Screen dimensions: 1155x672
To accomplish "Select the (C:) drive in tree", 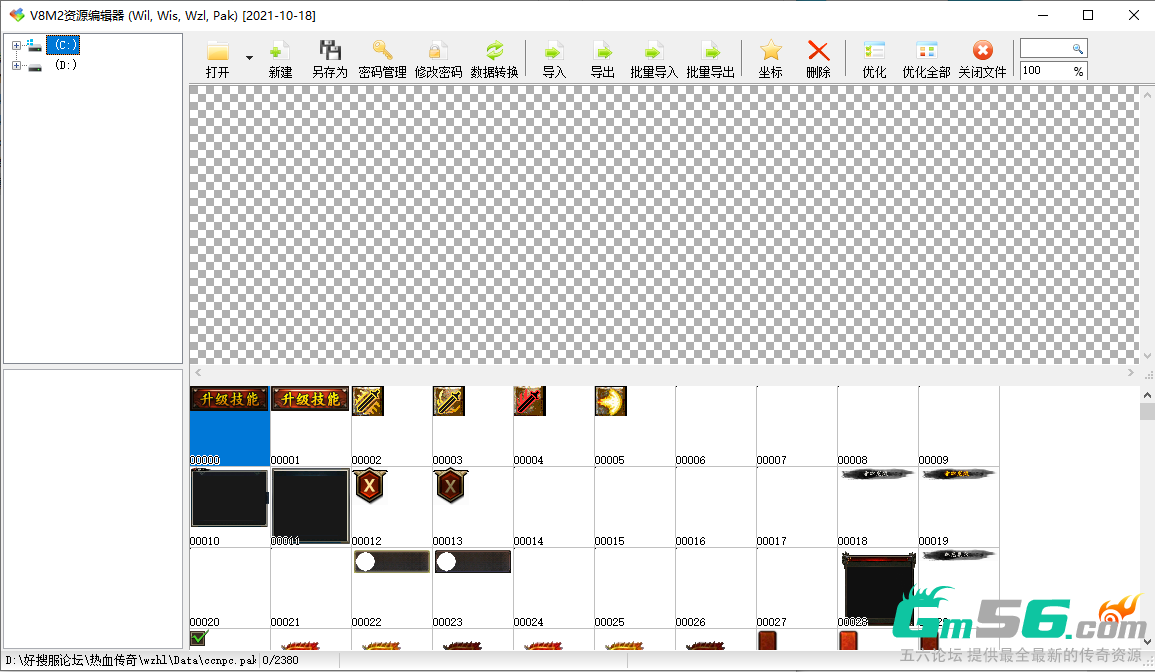I will [x=63, y=45].
